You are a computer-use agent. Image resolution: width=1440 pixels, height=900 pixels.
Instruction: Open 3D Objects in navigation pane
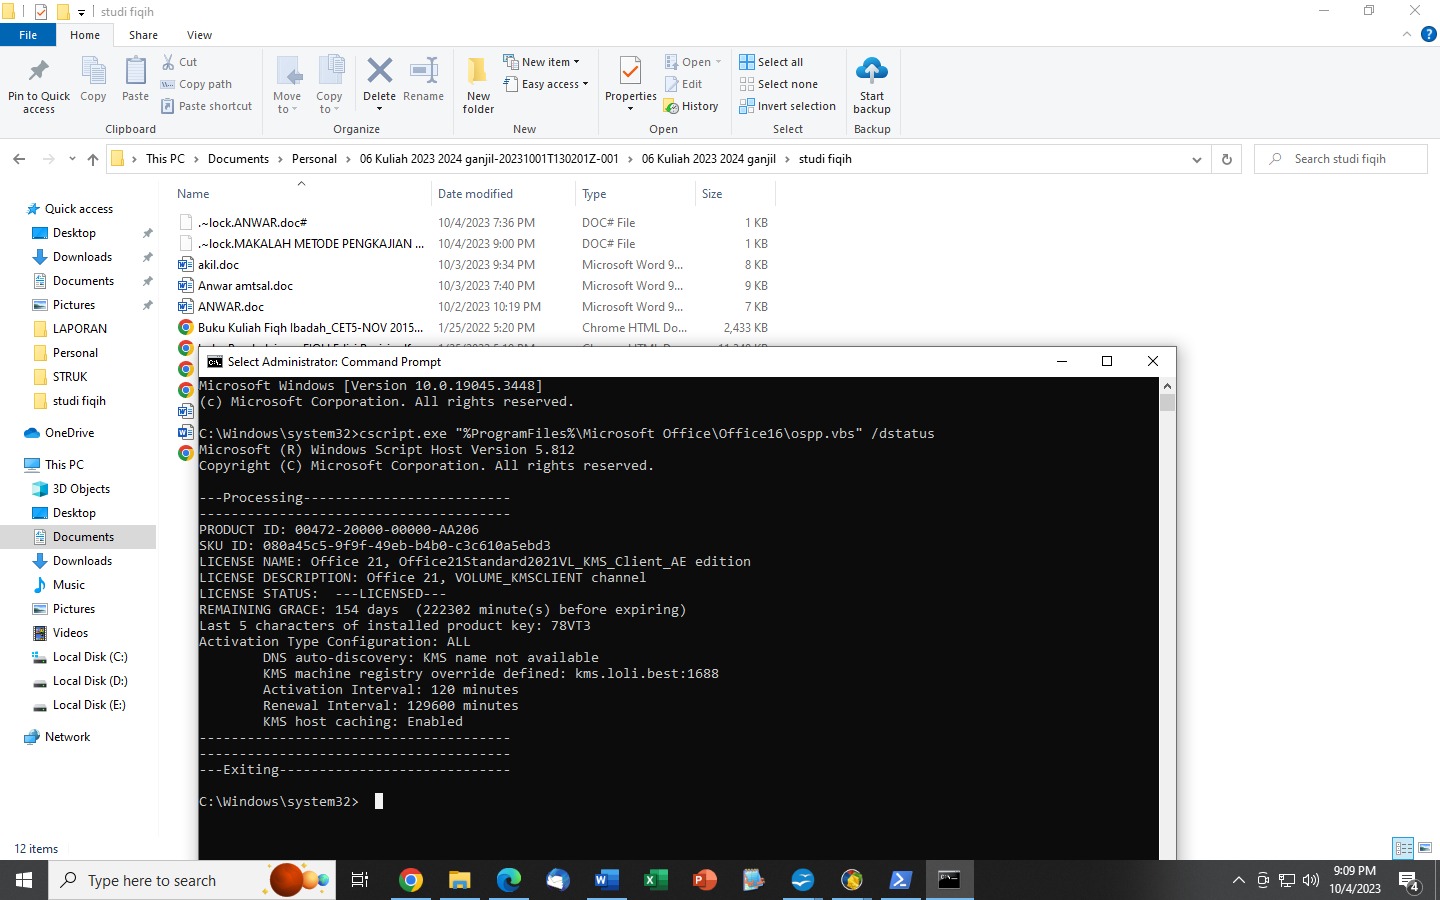click(x=81, y=489)
